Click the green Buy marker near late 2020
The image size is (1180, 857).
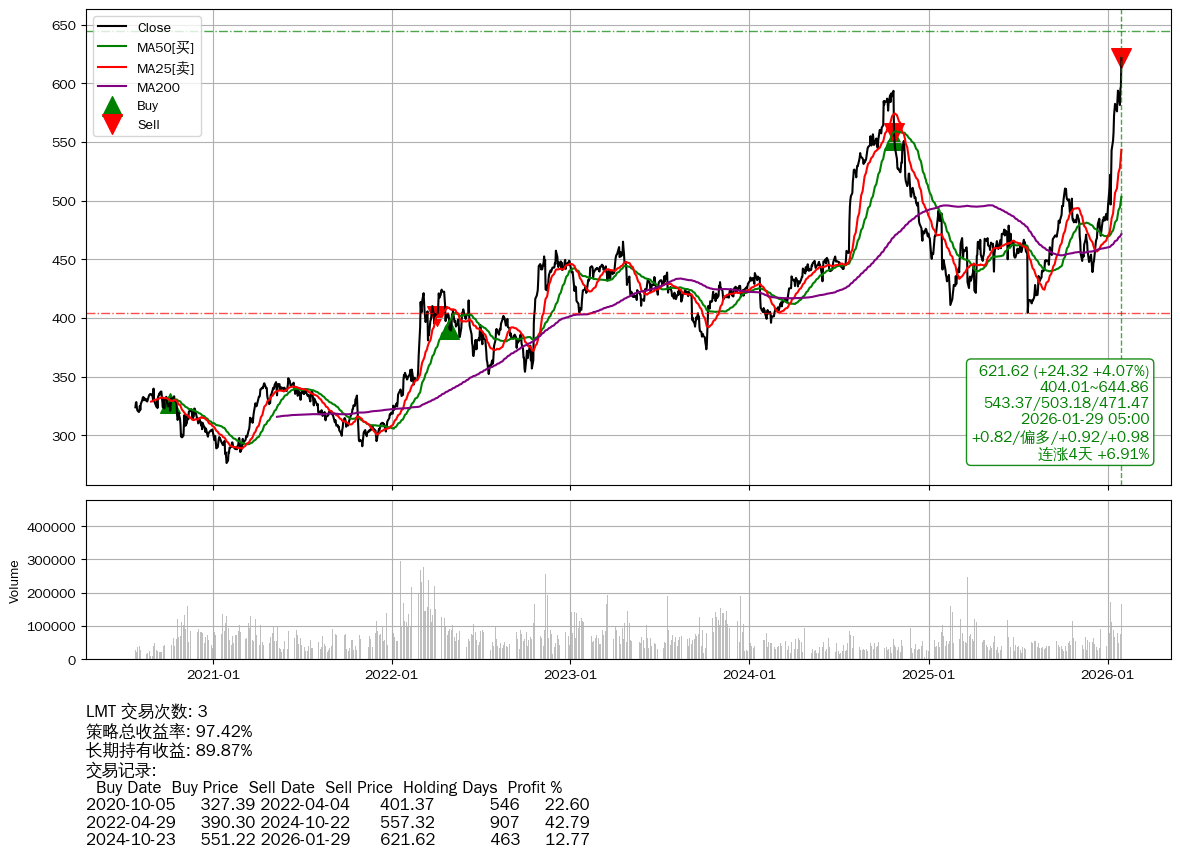coord(169,404)
